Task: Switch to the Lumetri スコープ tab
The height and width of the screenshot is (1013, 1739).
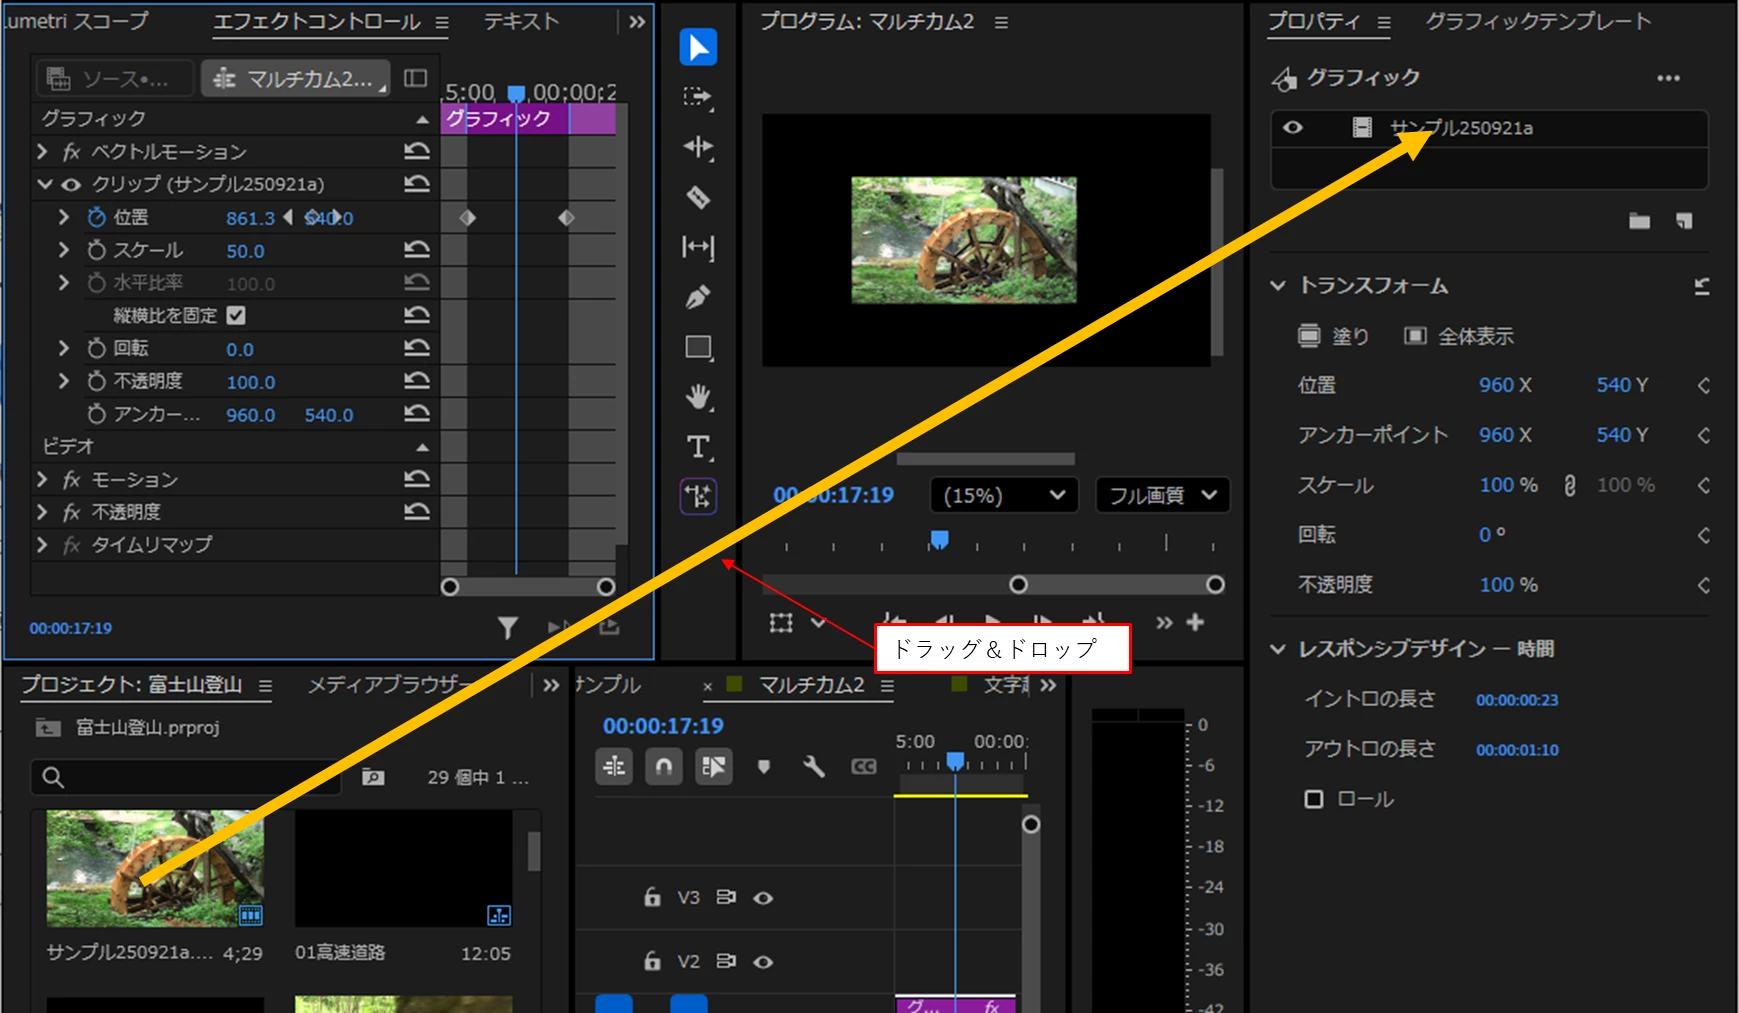Action: [76, 20]
